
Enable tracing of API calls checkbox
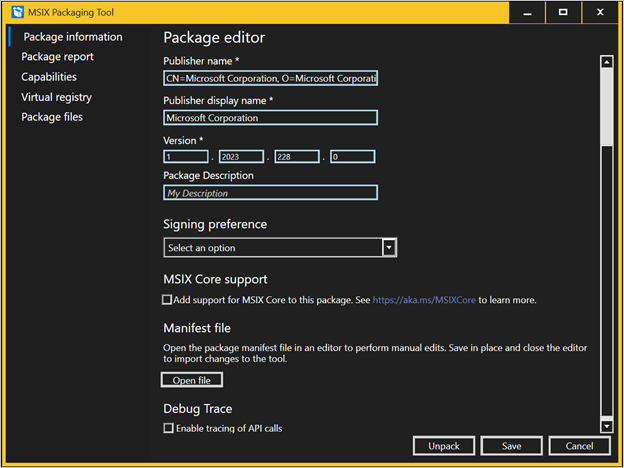click(x=169, y=428)
